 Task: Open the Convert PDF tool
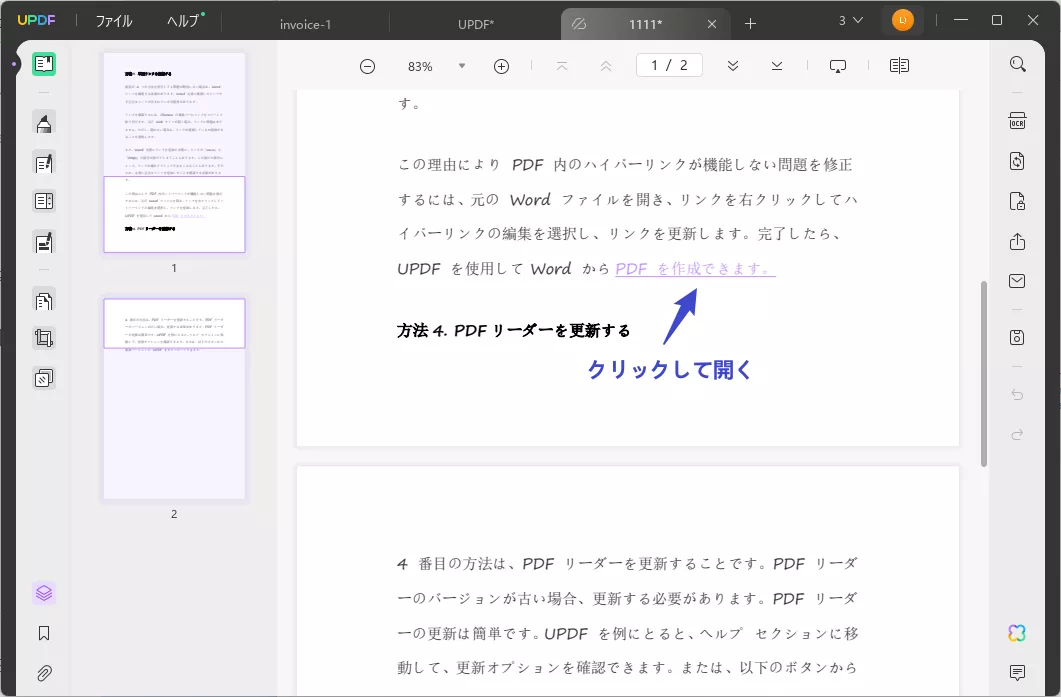pos(1017,161)
